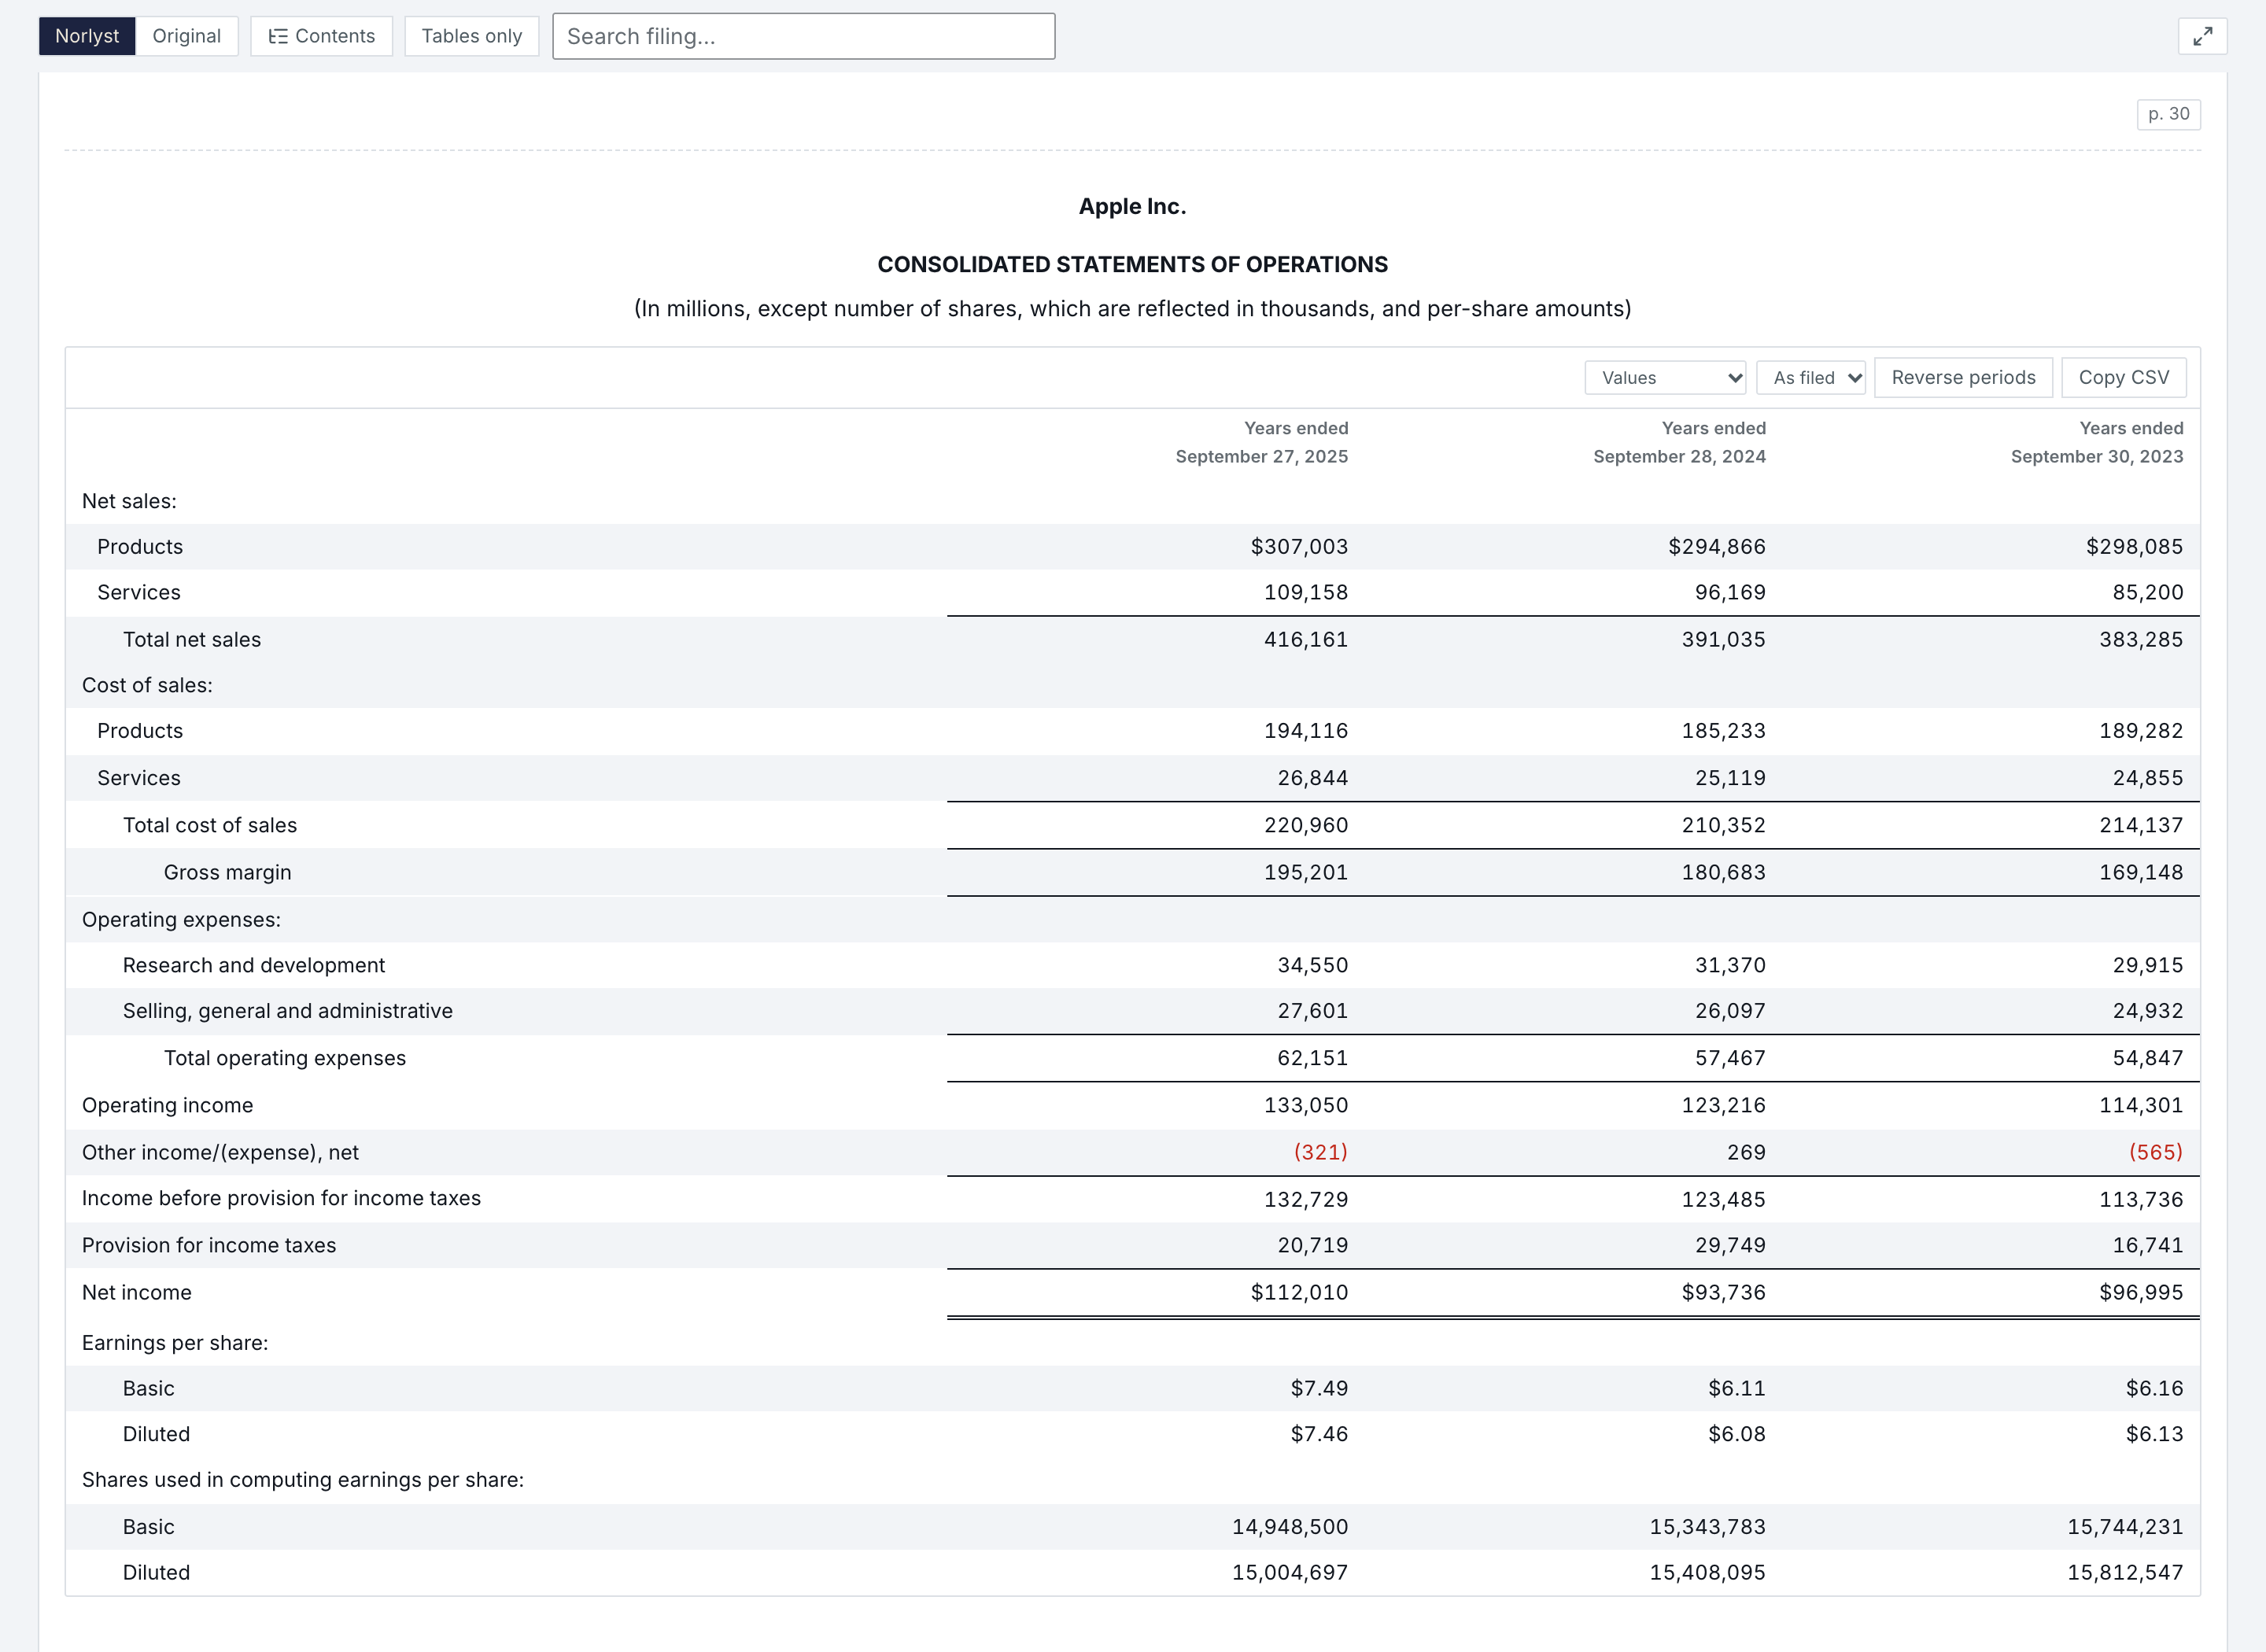Screen dimensions: 2266x1652
Task: Click the Operating income row label
Action: (168, 1106)
